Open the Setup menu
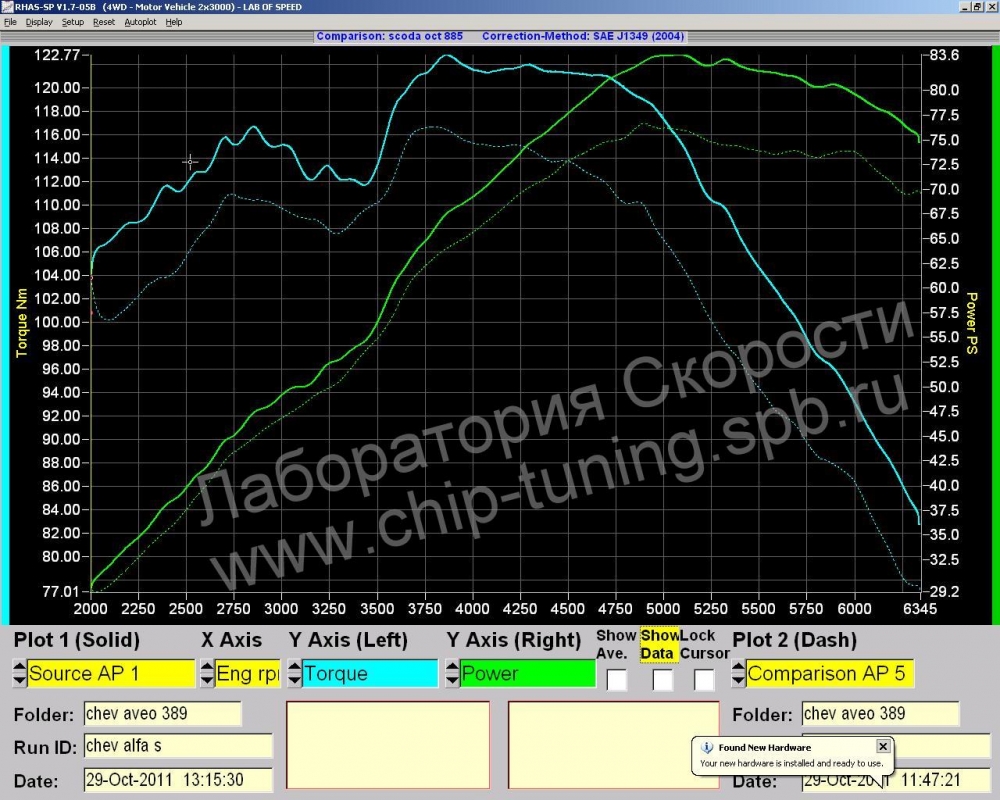 pyautogui.click(x=73, y=22)
